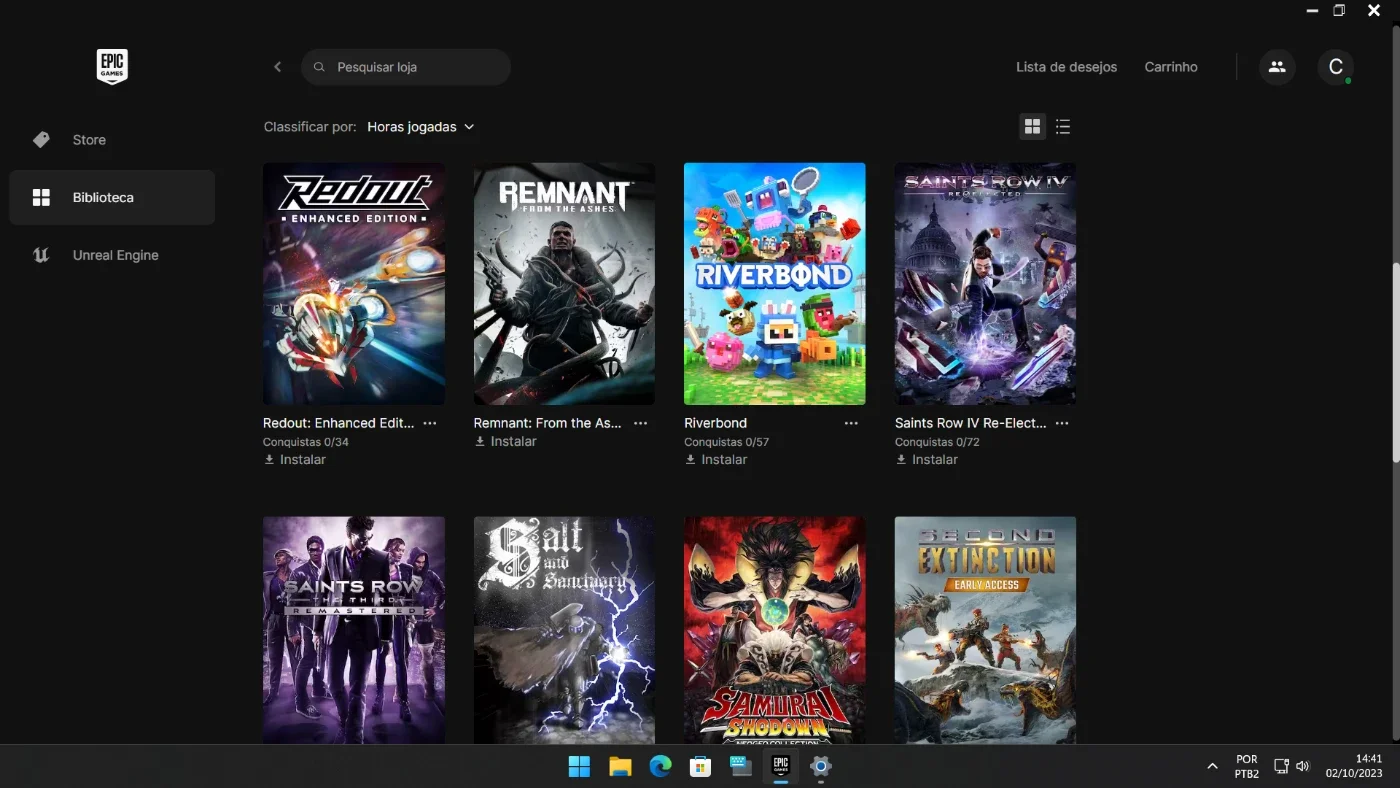Open more options menu for Riverbond
The height and width of the screenshot is (788, 1400).
(x=851, y=423)
